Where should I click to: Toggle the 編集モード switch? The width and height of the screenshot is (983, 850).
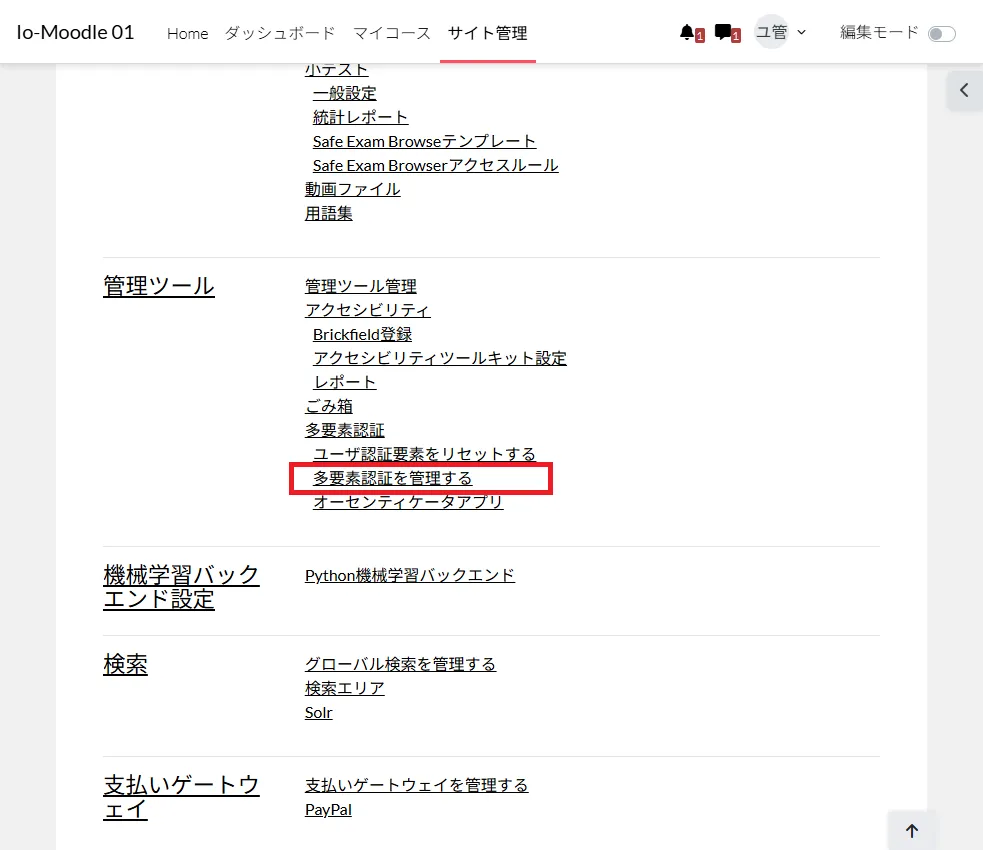(942, 33)
